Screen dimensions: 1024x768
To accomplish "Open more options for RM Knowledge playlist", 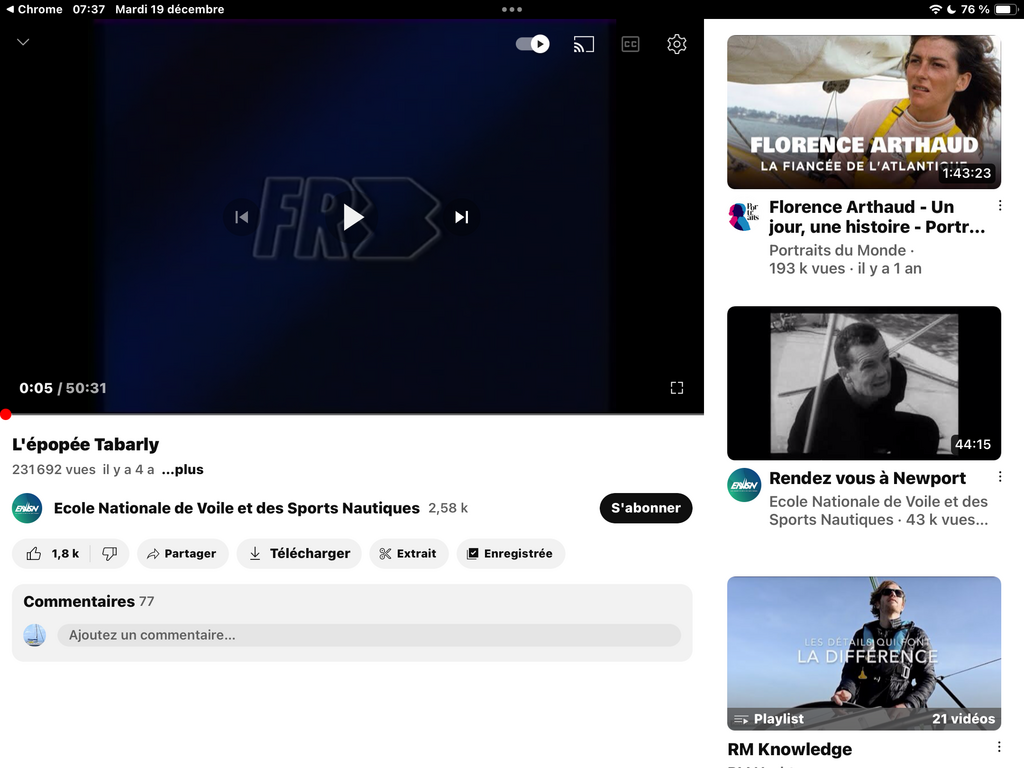I will pos(1000,747).
